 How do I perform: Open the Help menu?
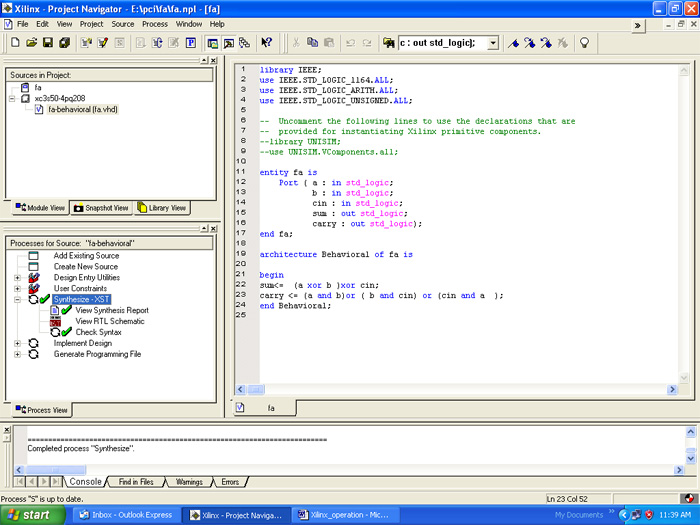[217, 24]
